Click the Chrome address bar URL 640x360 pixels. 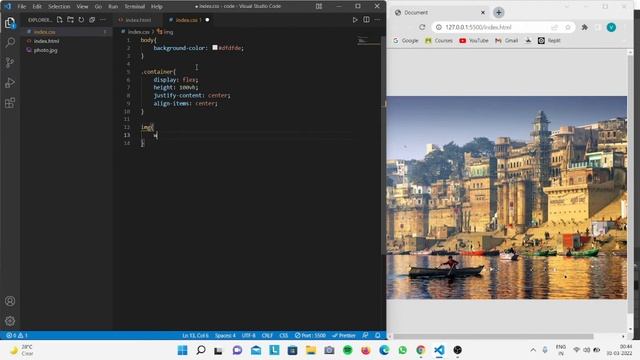[478, 27]
